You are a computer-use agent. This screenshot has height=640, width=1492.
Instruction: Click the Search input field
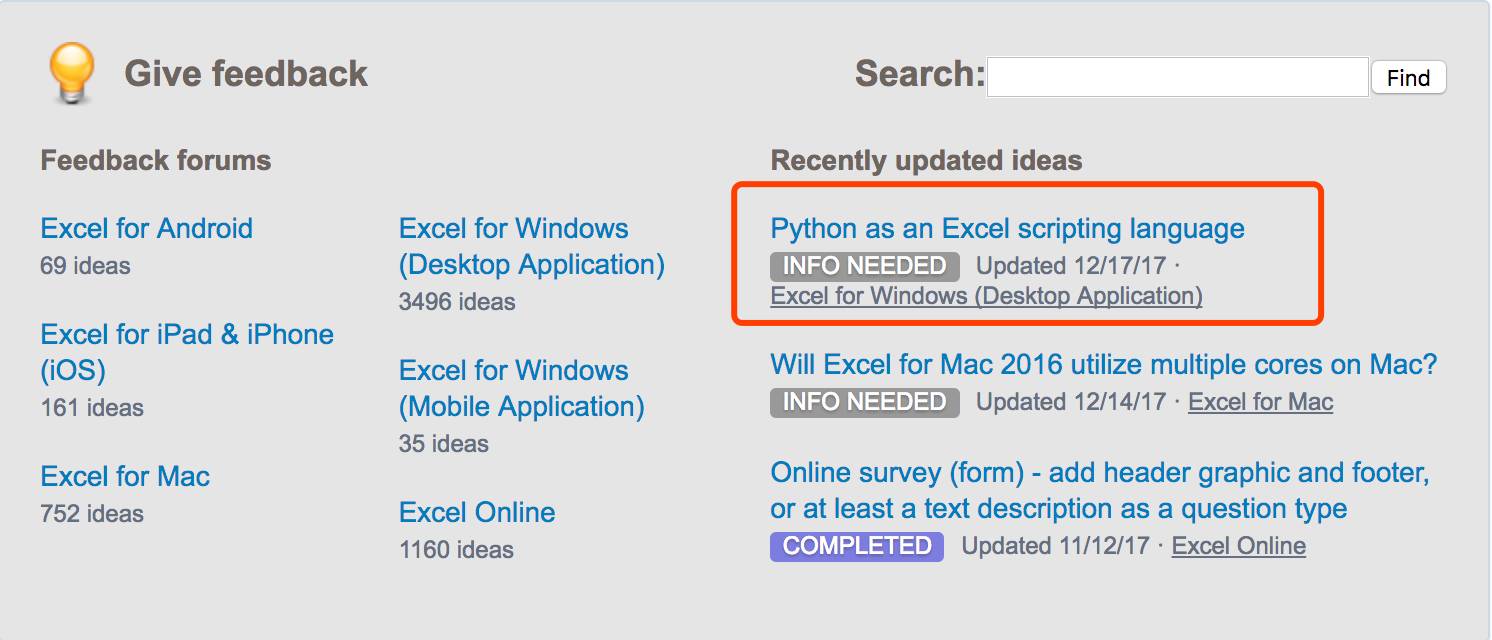pos(1178,77)
